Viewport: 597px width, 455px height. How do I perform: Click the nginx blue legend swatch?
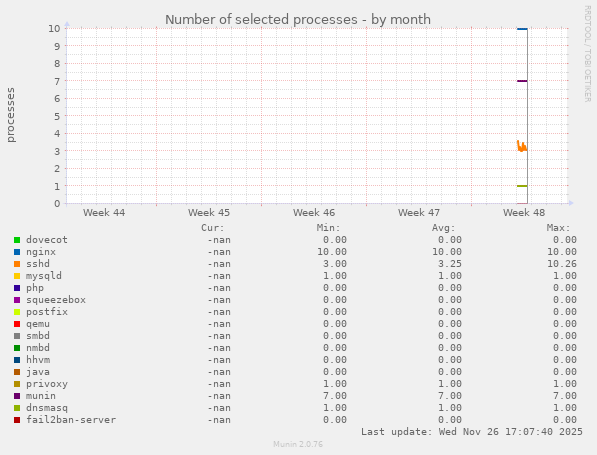(17, 252)
